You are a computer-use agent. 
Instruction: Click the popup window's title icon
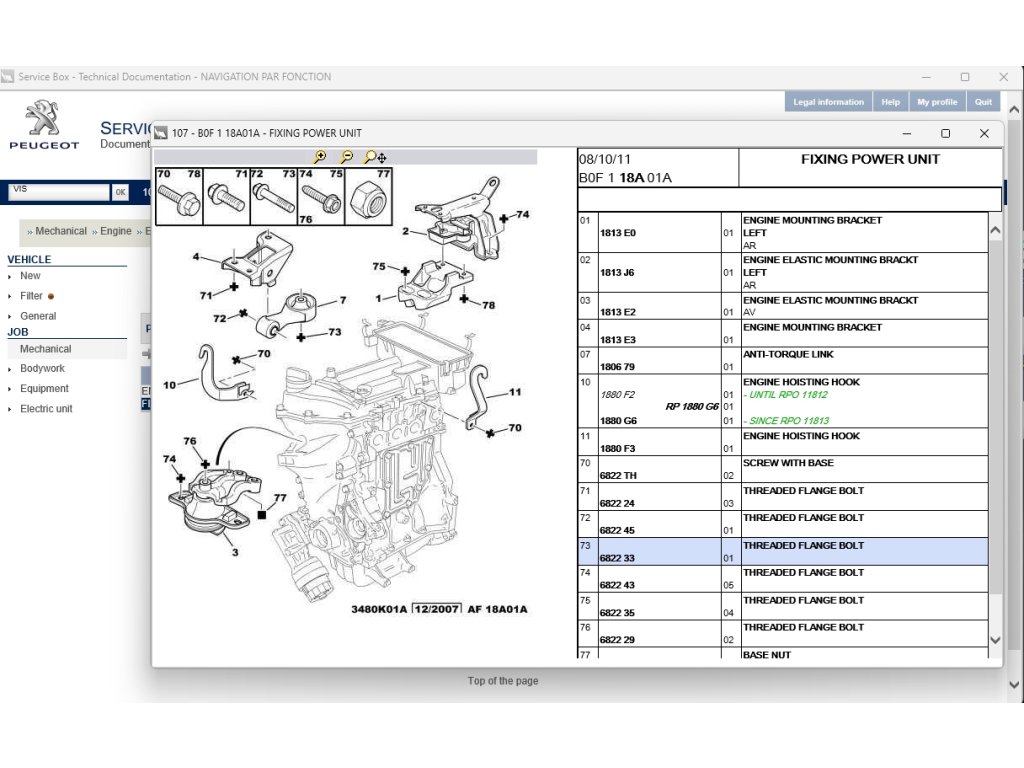point(160,133)
